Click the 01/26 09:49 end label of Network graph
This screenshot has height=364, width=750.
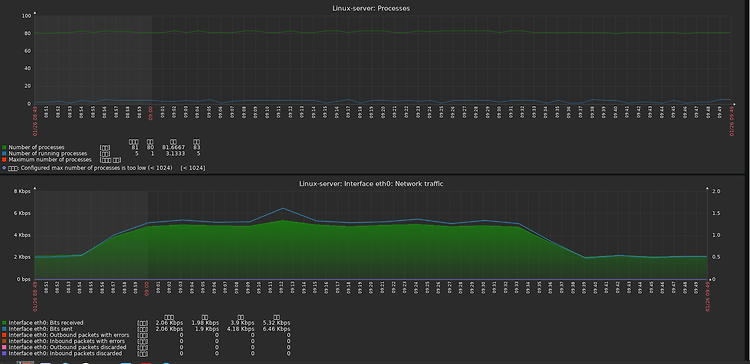[x=707, y=297]
